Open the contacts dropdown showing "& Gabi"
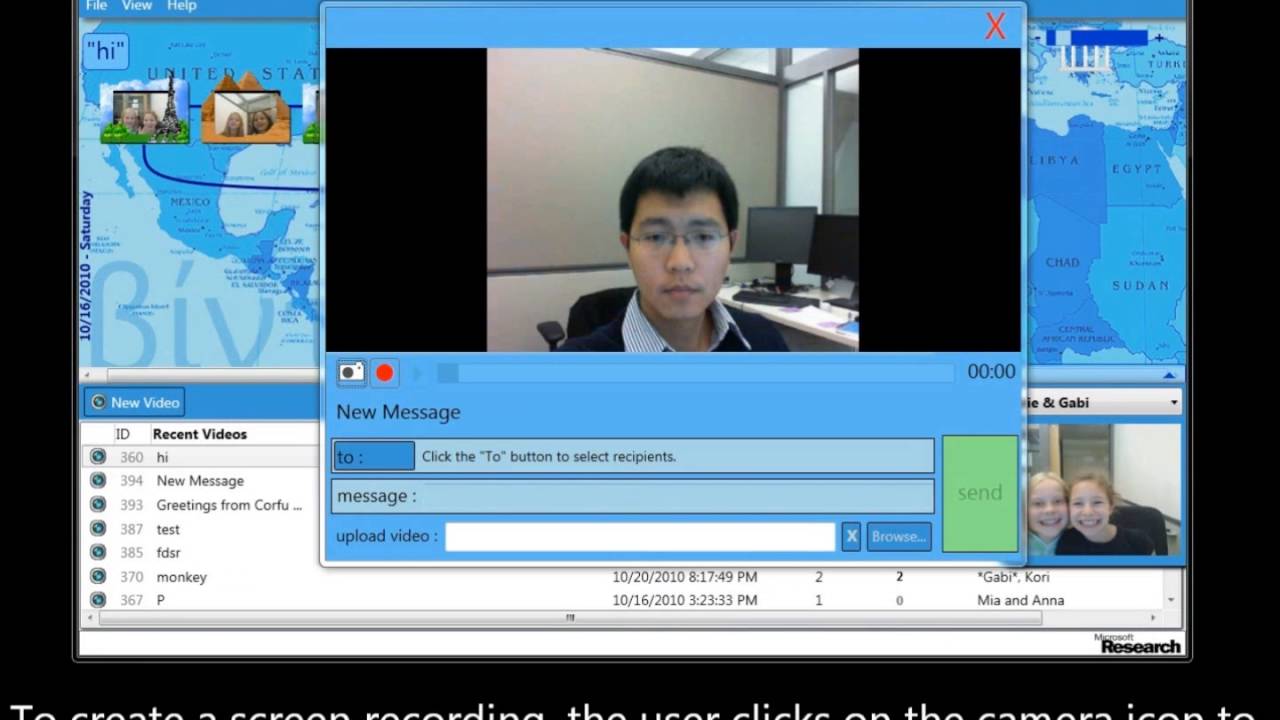The image size is (1280, 720). coord(1102,402)
